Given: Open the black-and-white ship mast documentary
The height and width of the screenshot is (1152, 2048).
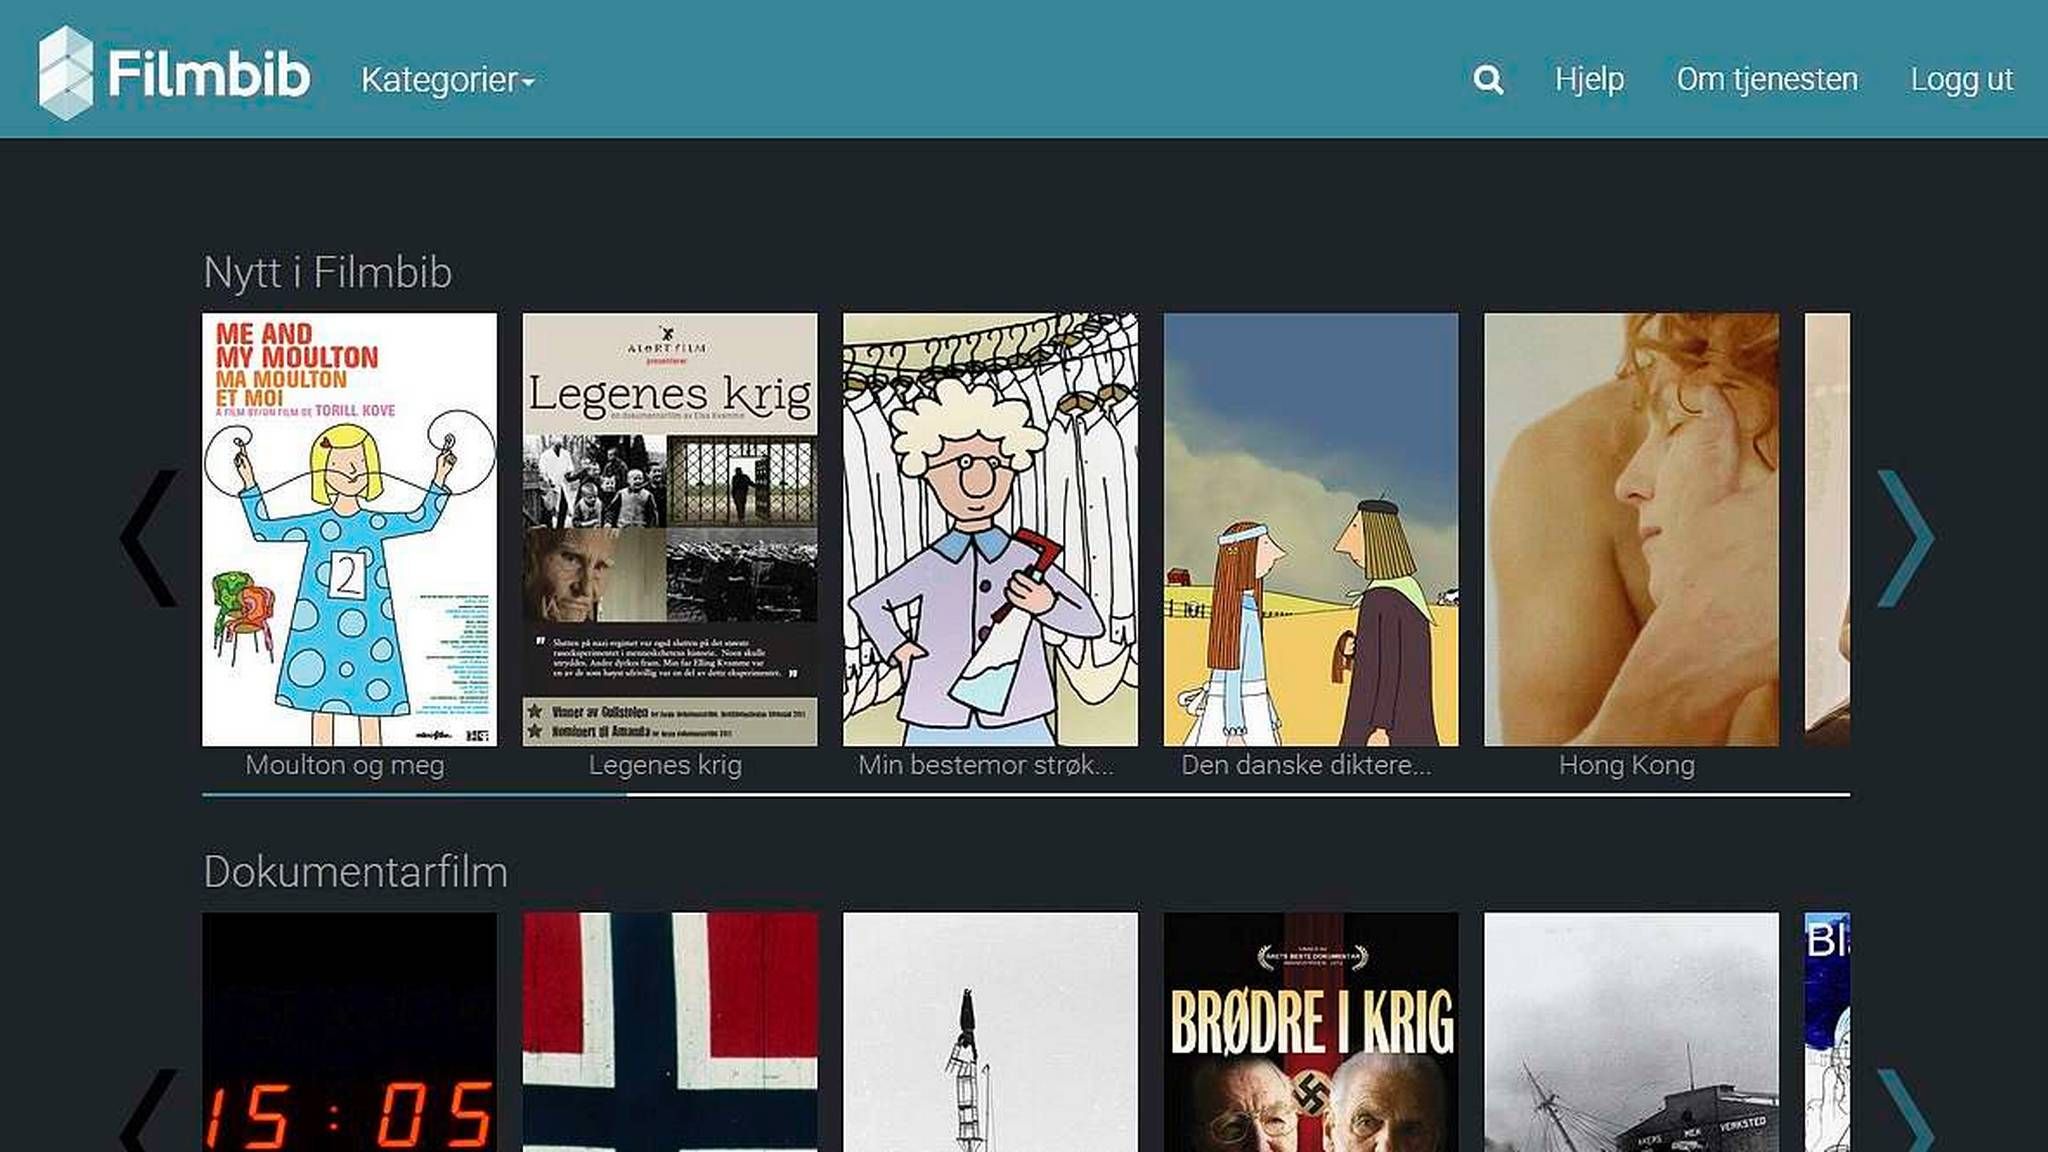Looking at the screenshot, I should click(990, 1032).
